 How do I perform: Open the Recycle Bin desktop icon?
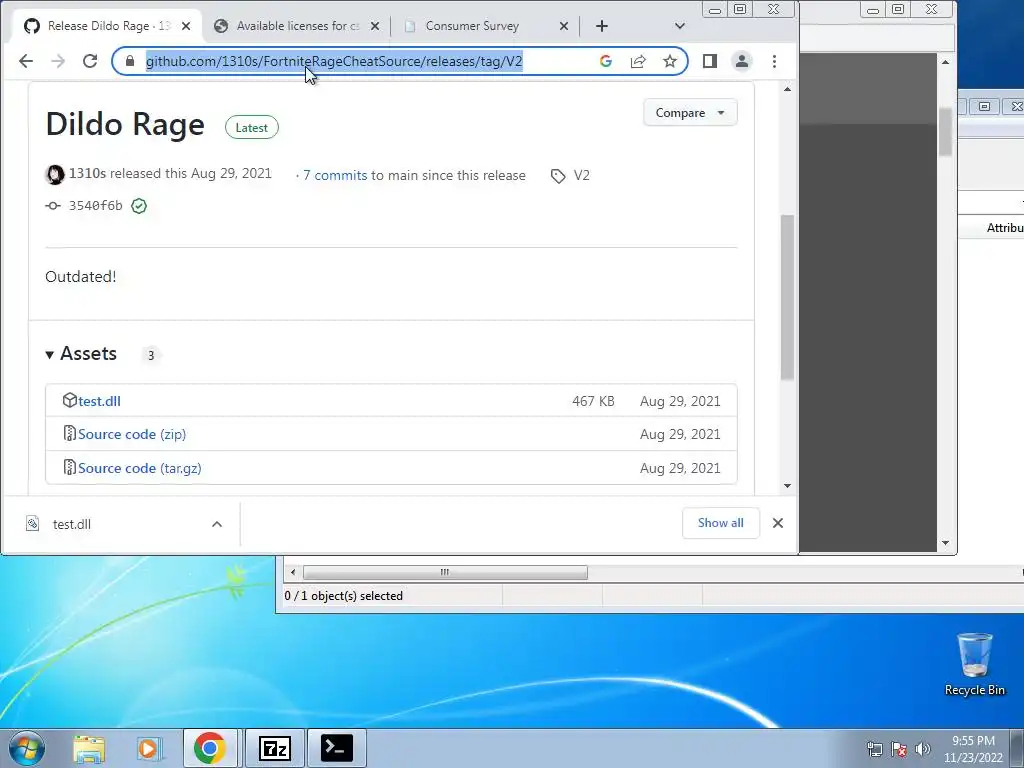coord(974,664)
